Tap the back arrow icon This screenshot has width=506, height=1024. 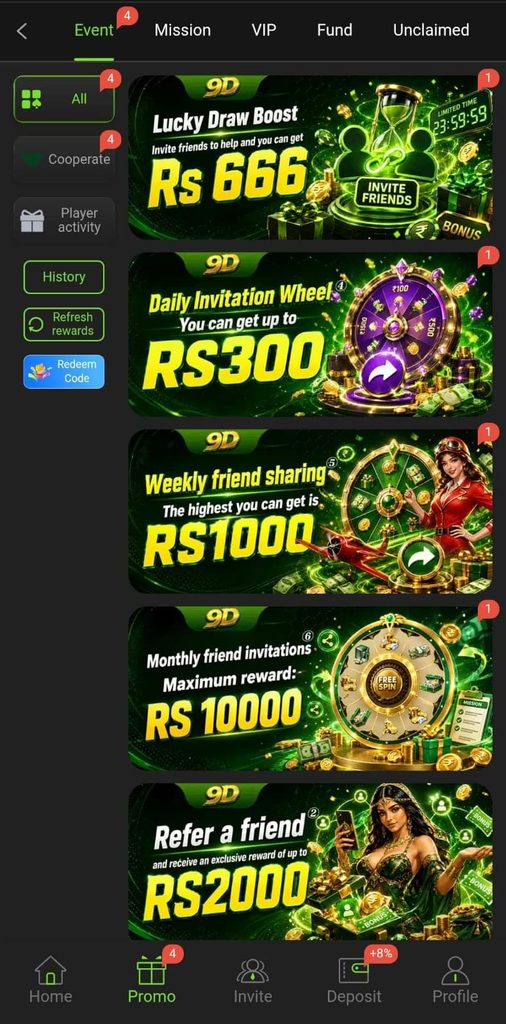pyautogui.click(x=22, y=31)
